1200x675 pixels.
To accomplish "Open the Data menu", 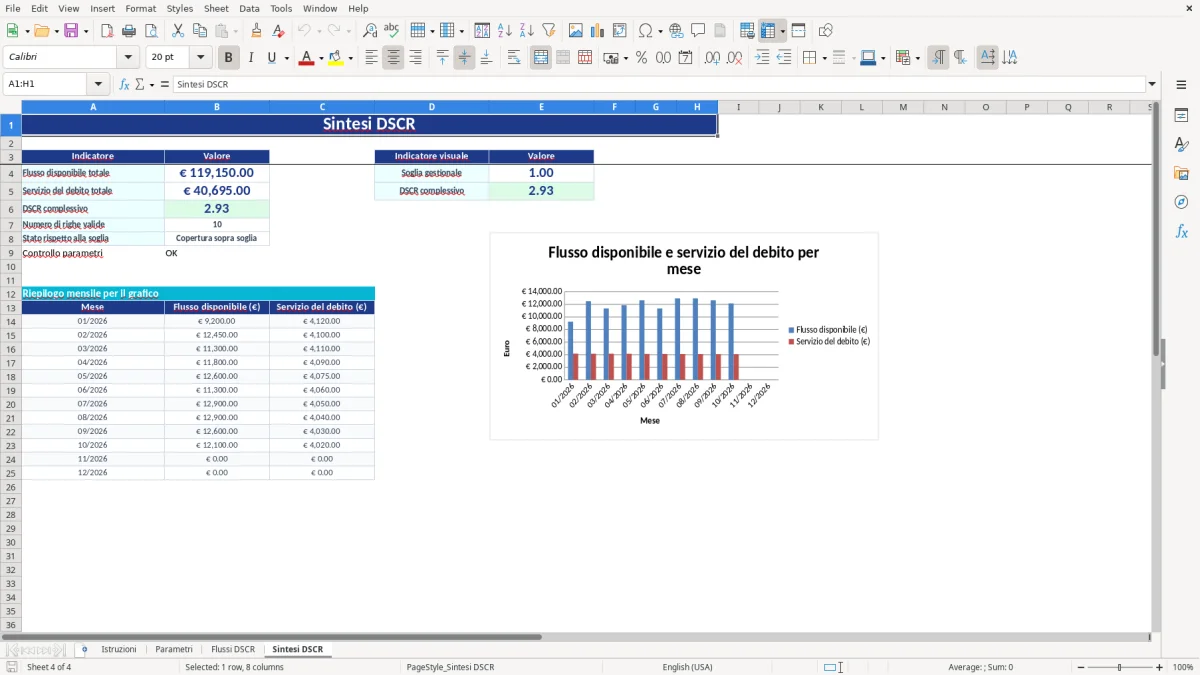I will pyautogui.click(x=249, y=8).
